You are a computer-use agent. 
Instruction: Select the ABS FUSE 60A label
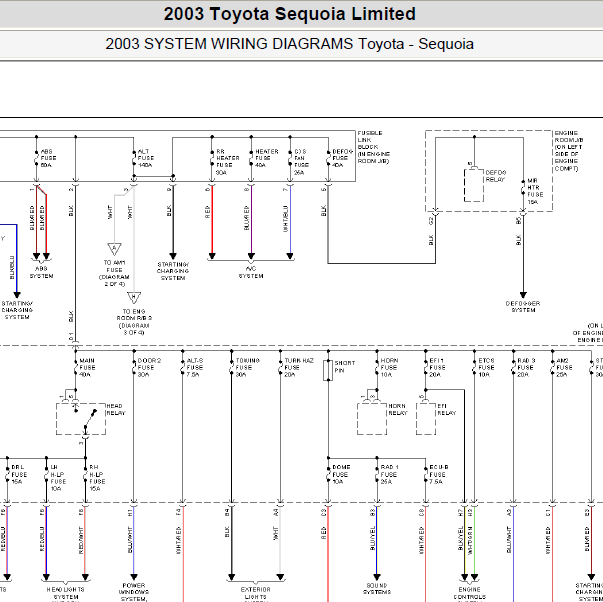pos(48,158)
